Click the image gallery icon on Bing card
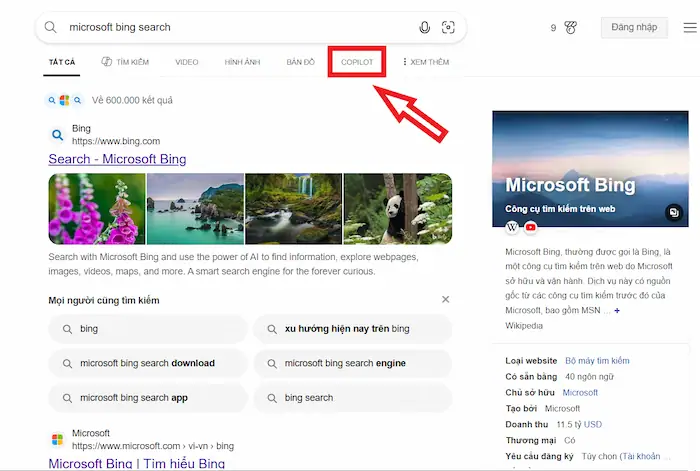700x471 pixels. [x=674, y=213]
